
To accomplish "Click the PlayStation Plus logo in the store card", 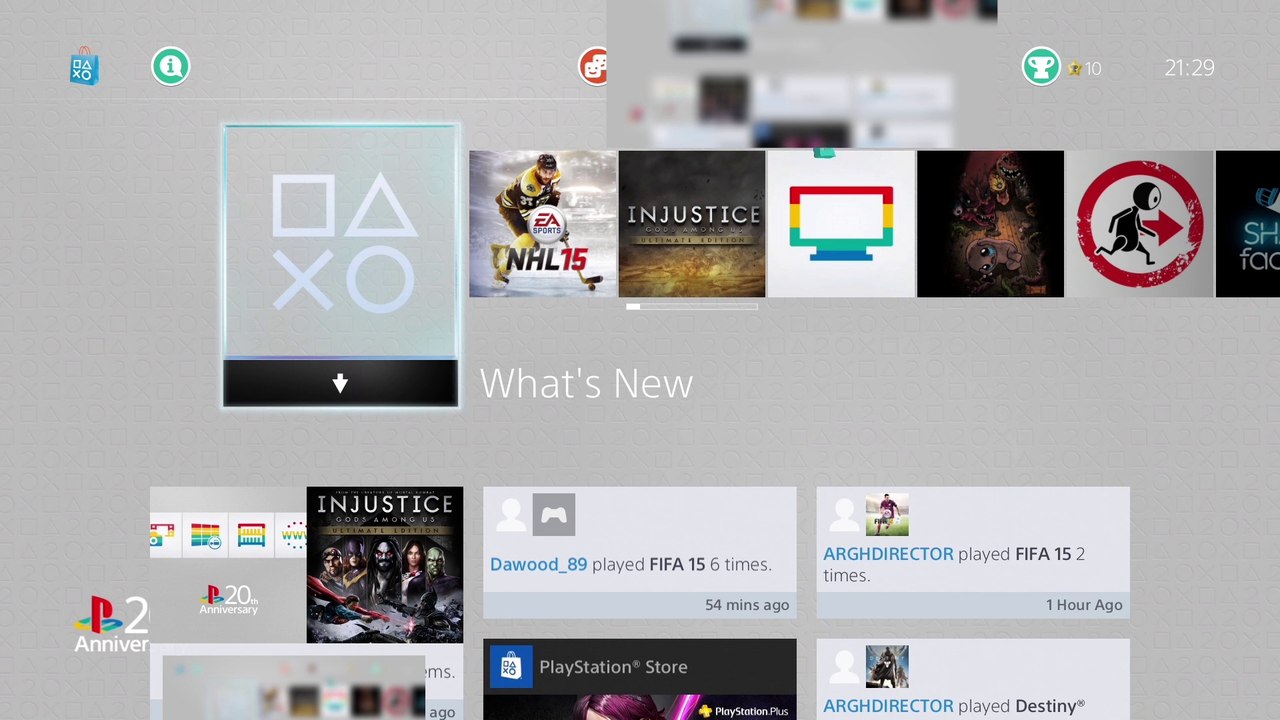I will [x=743, y=711].
